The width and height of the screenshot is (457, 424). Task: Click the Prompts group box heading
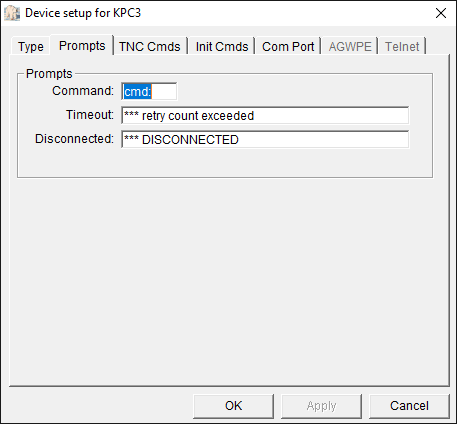pyautogui.click(x=49, y=74)
